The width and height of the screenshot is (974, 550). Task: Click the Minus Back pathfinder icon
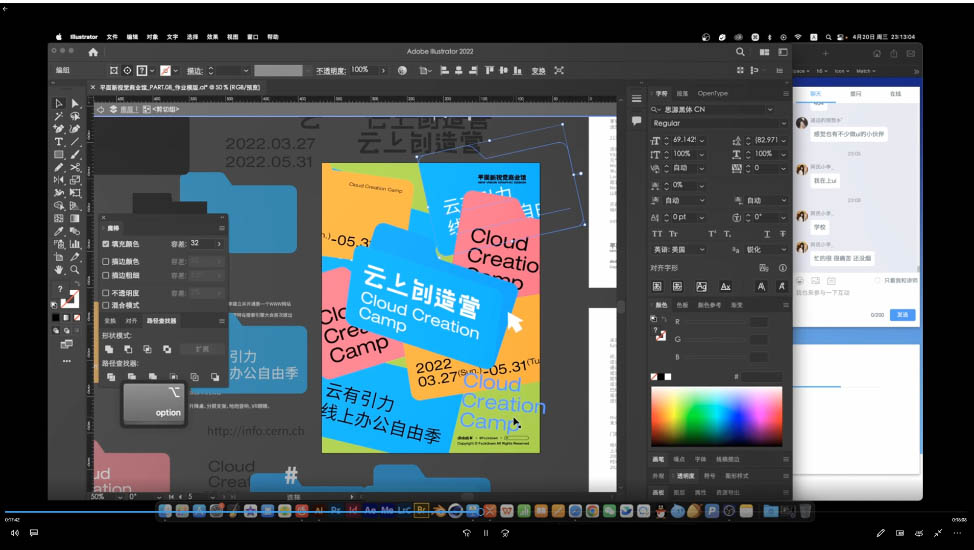click(215, 377)
